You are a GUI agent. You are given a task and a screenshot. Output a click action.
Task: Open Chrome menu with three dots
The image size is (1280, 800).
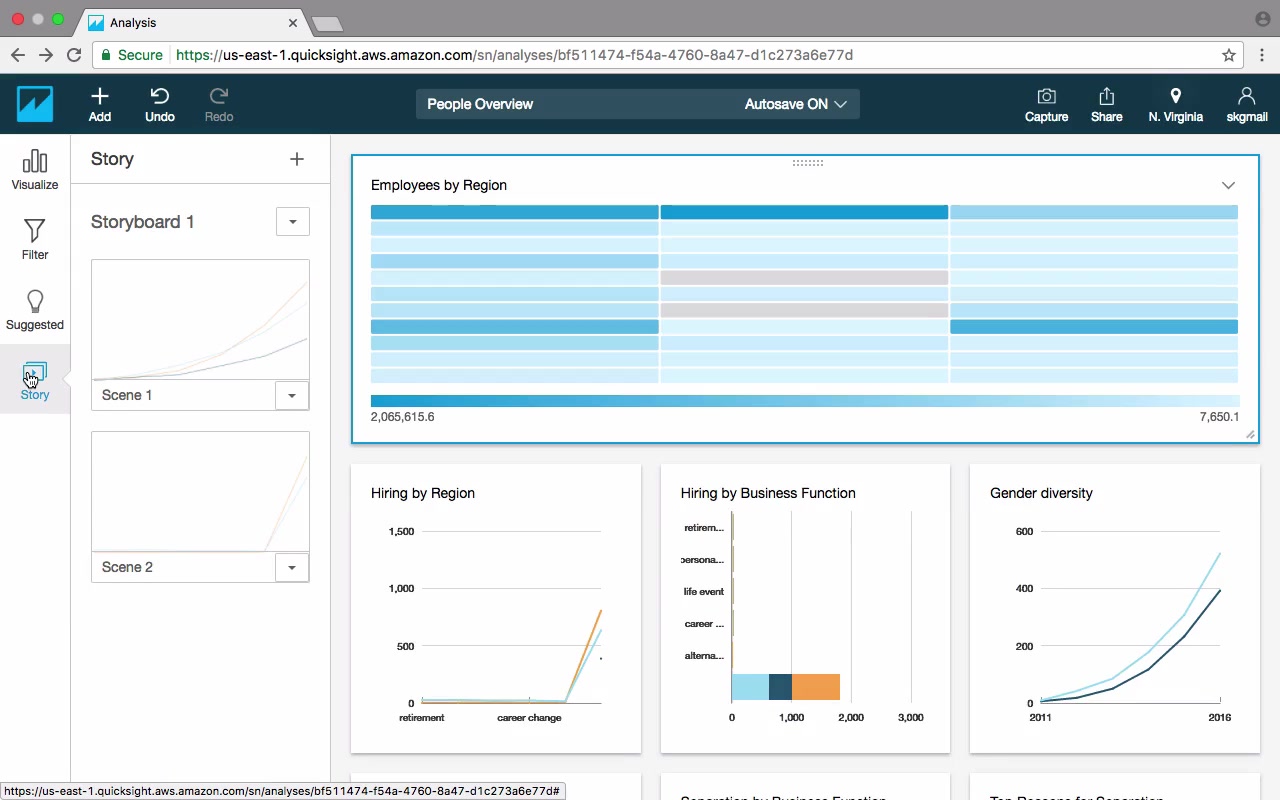click(x=1263, y=55)
